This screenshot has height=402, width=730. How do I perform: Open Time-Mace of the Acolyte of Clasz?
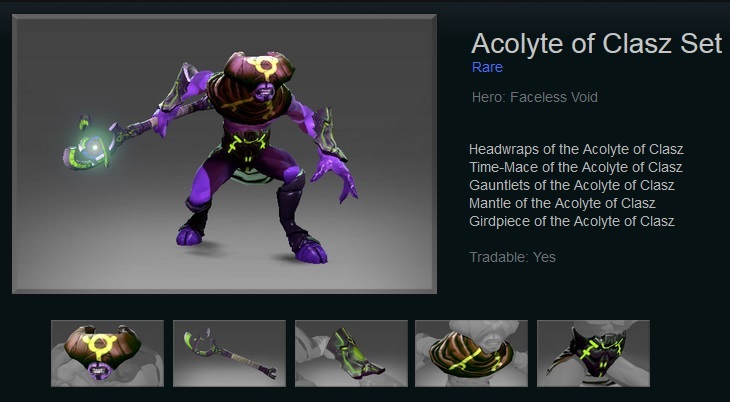coord(575,167)
